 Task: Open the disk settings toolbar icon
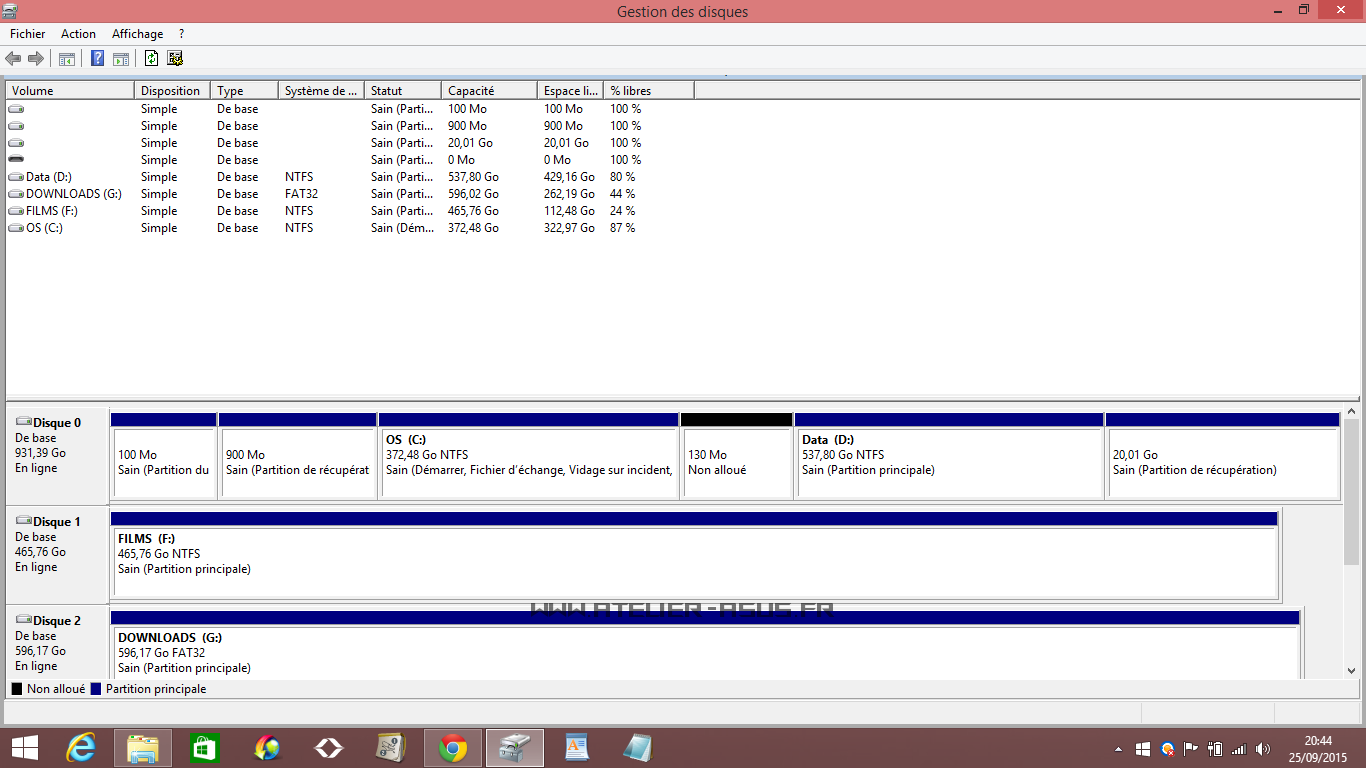tap(175, 59)
